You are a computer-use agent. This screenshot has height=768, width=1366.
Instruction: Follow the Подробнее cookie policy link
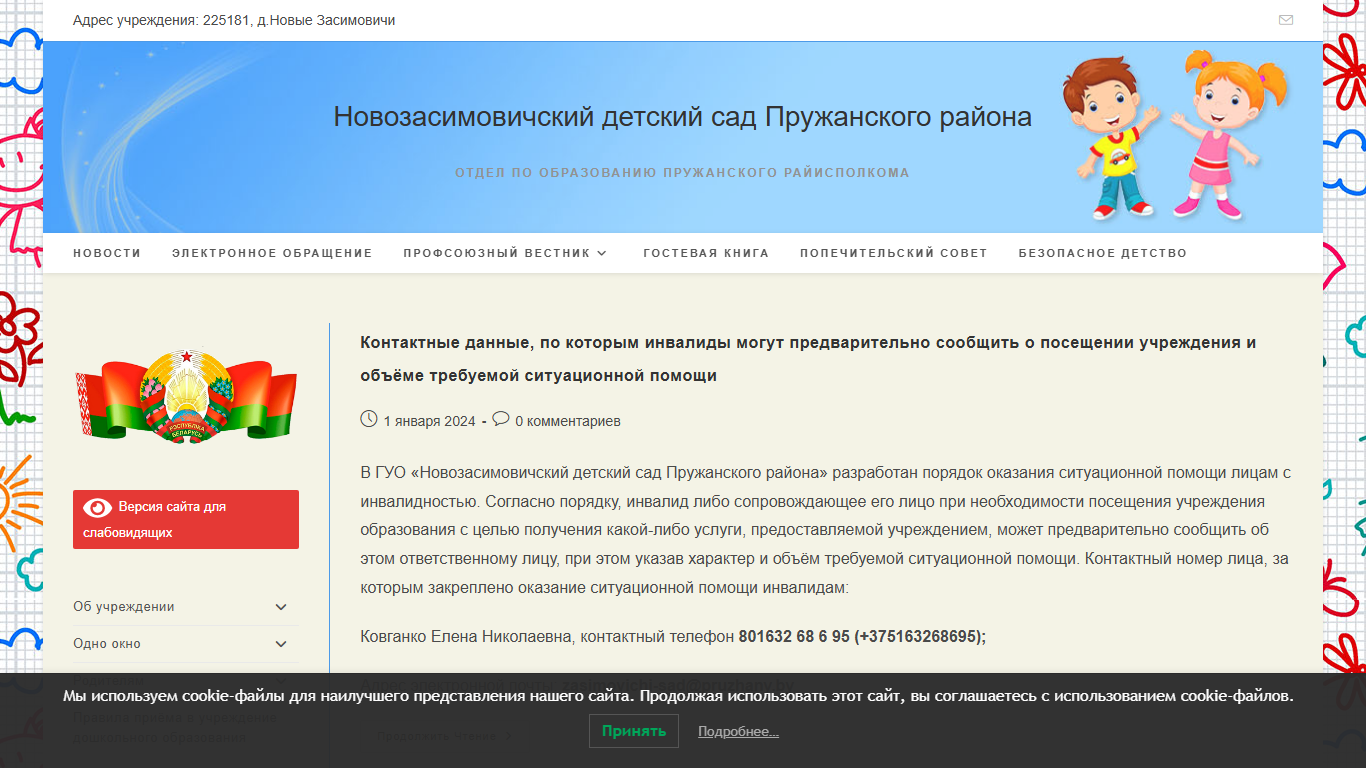coord(738,732)
